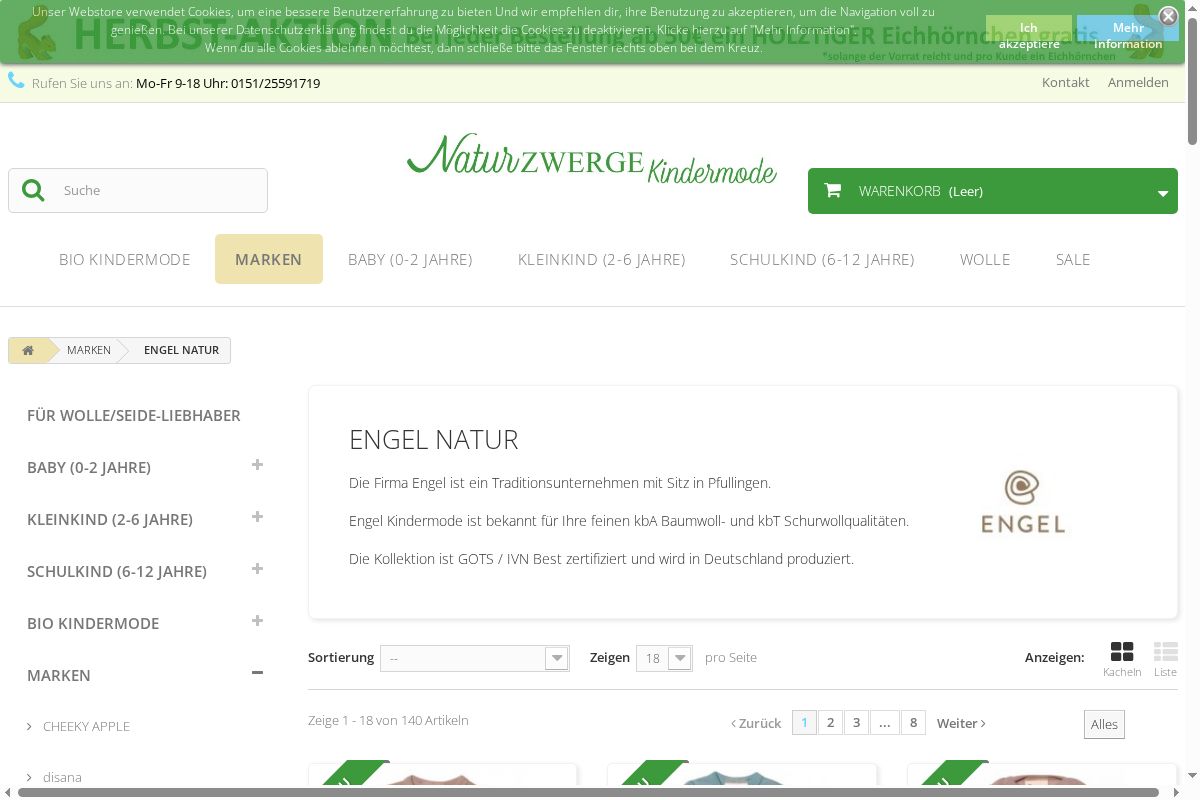Collapse the Marken sidebar category
1200x800 pixels.
[257, 673]
